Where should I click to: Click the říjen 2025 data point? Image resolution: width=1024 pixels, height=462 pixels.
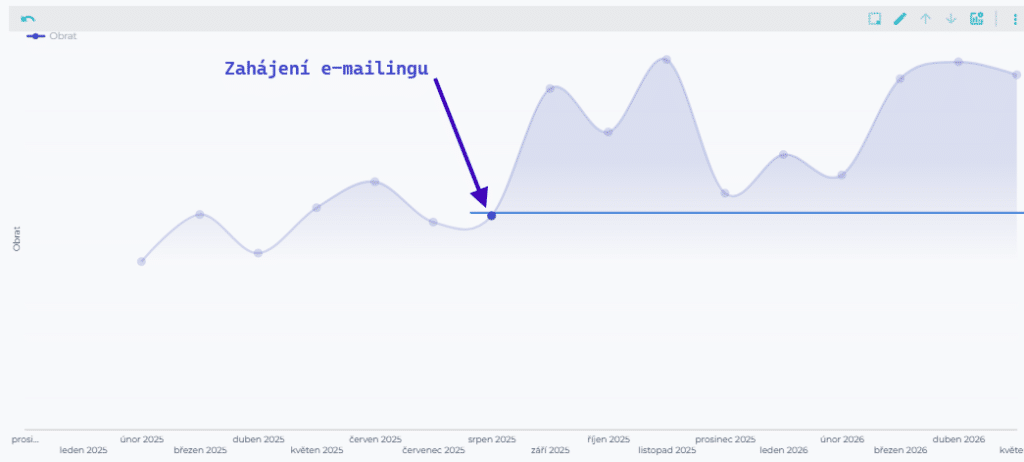coord(608,132)
